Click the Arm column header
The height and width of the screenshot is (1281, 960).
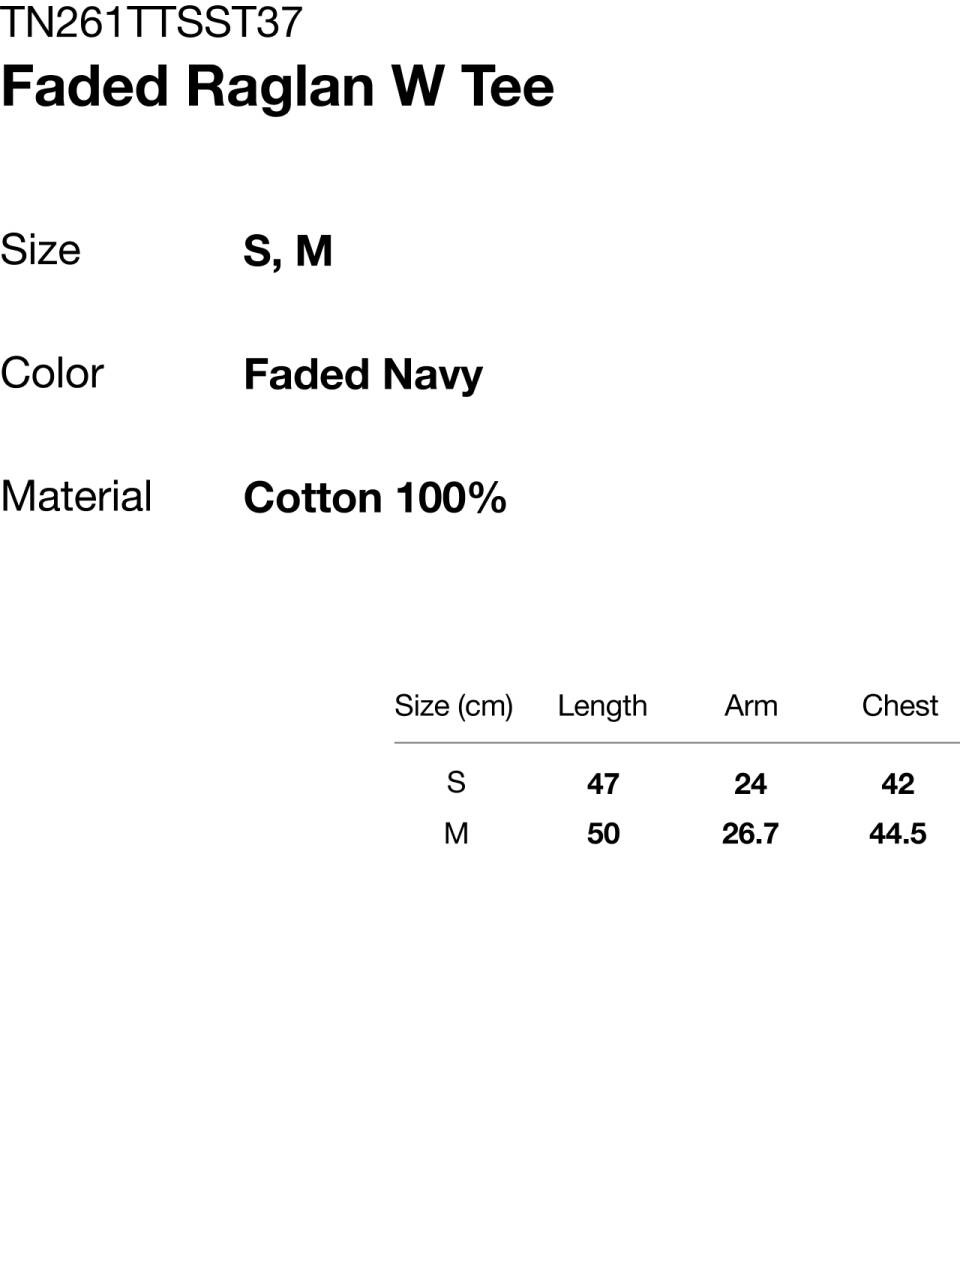(x=751, y=706)
